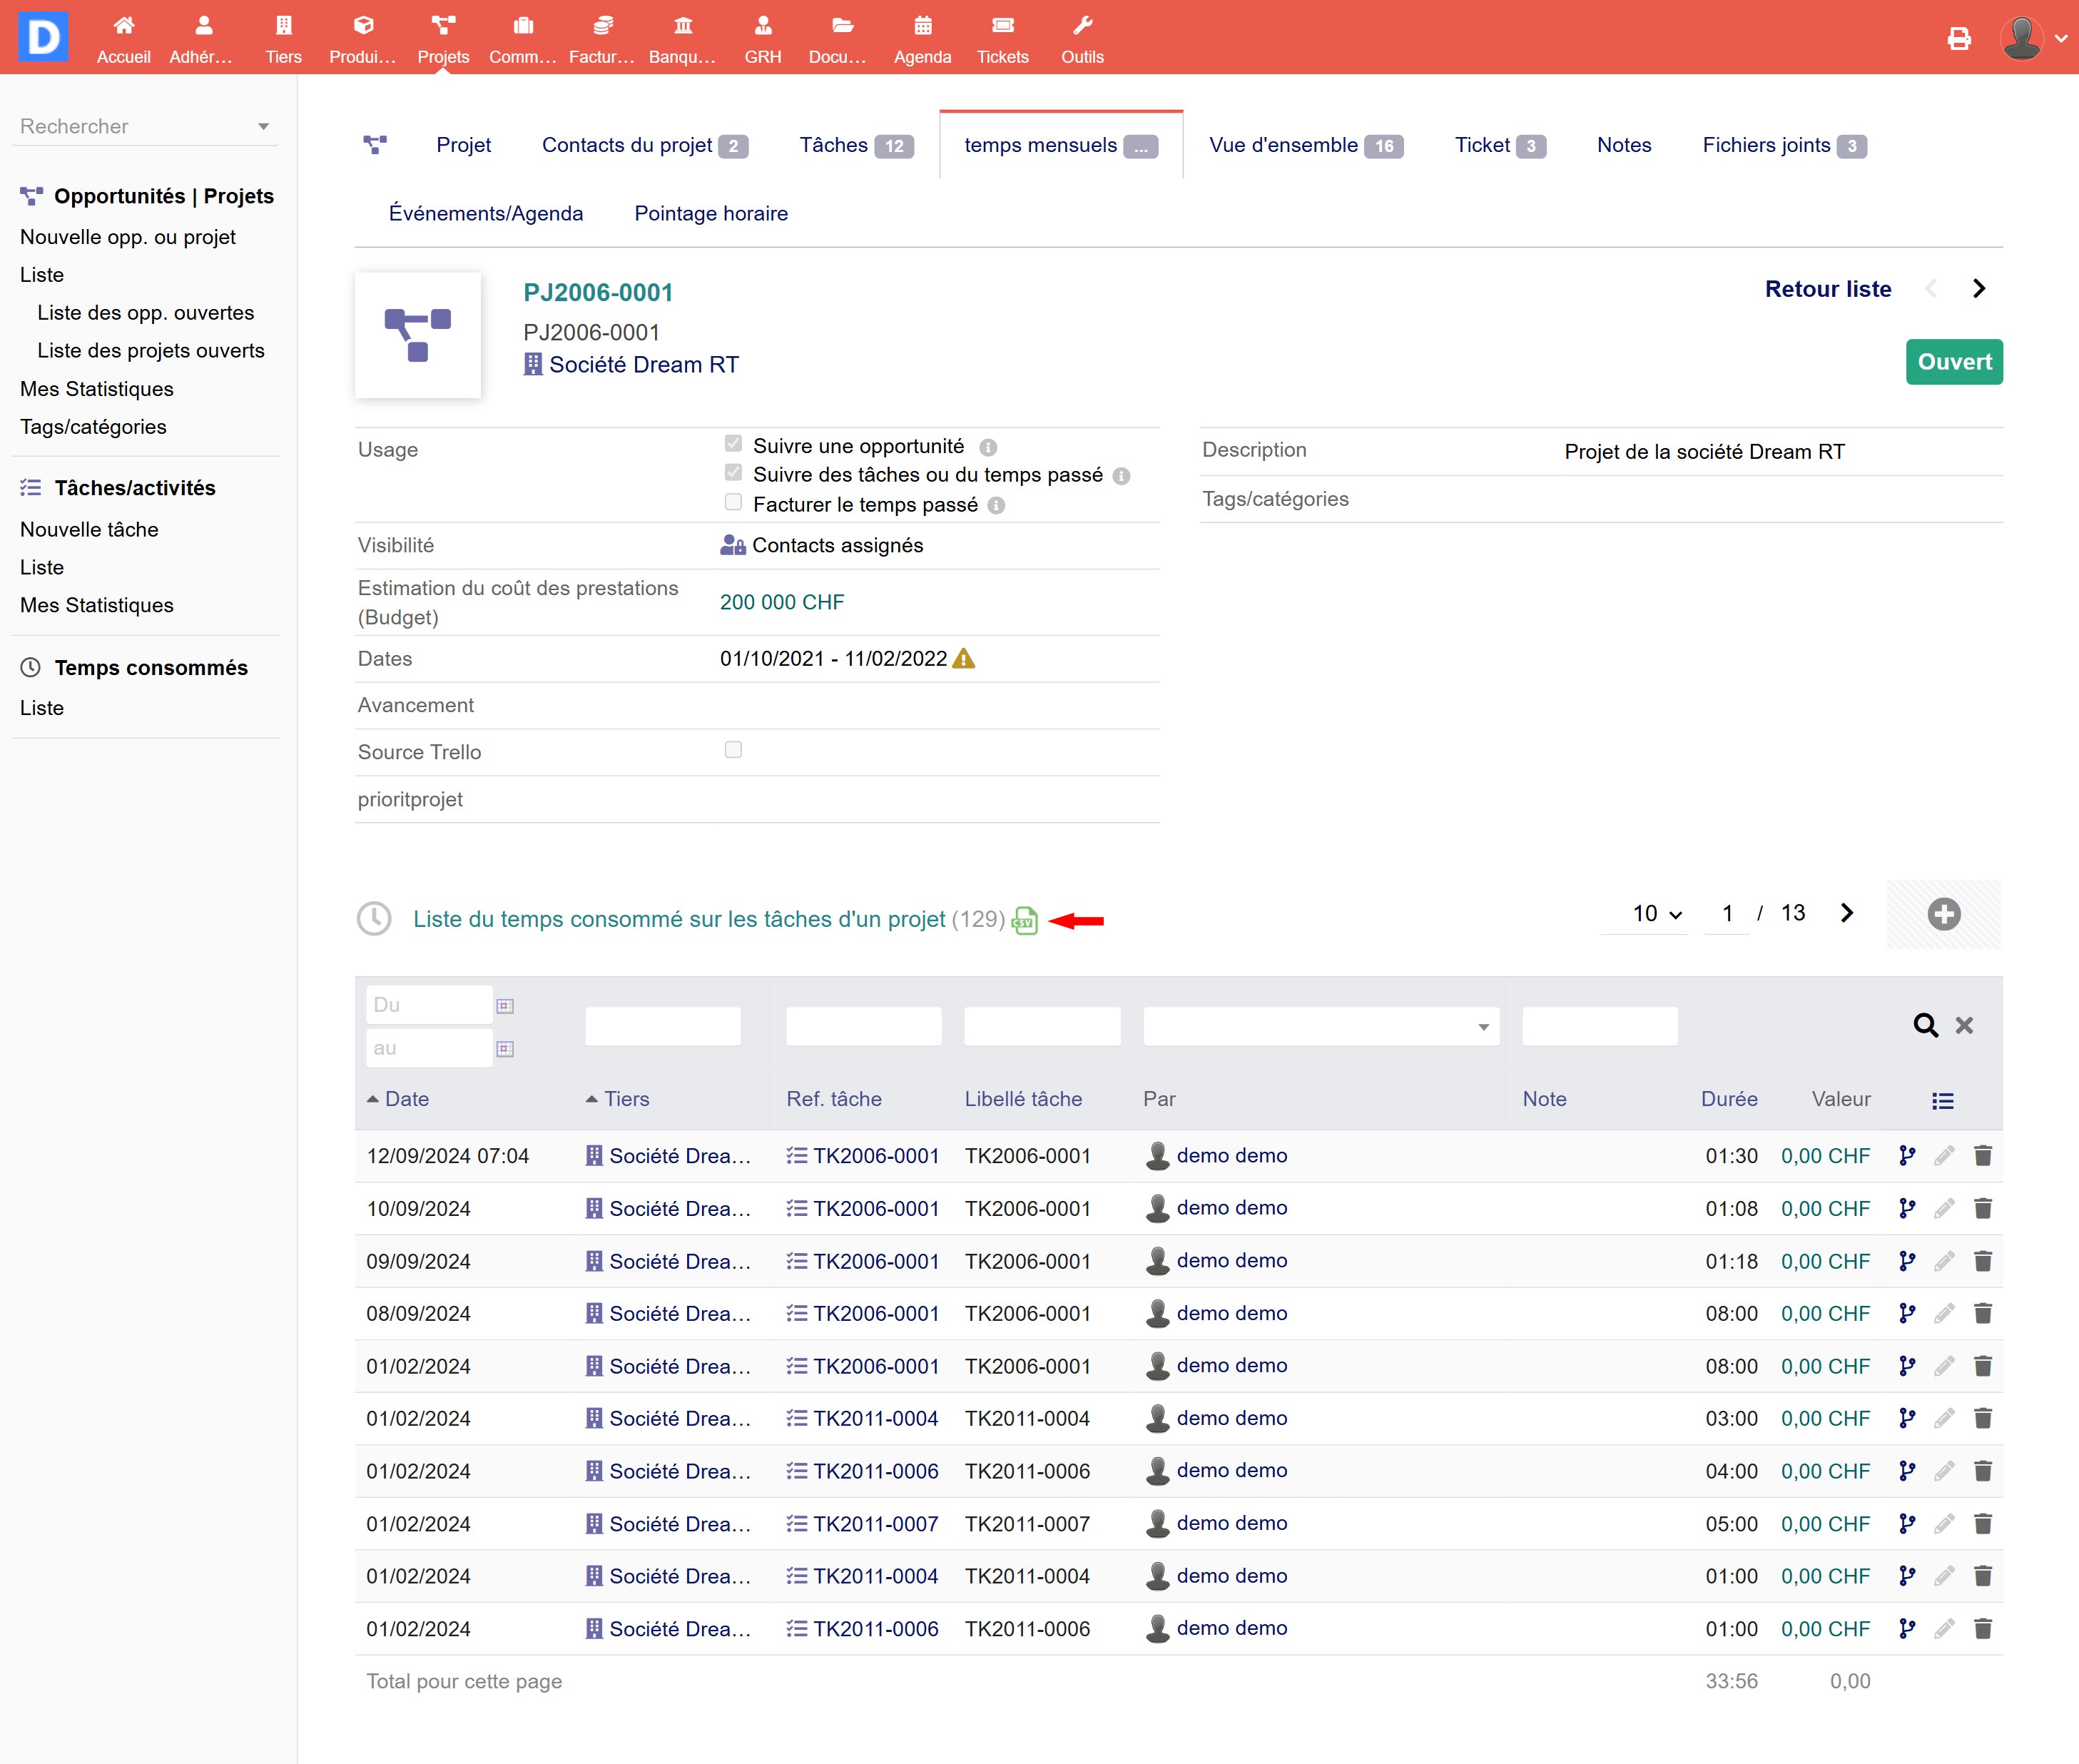Click the Retour liste link
The width and height of the screenshot is (2079, 1764).
1827,289
